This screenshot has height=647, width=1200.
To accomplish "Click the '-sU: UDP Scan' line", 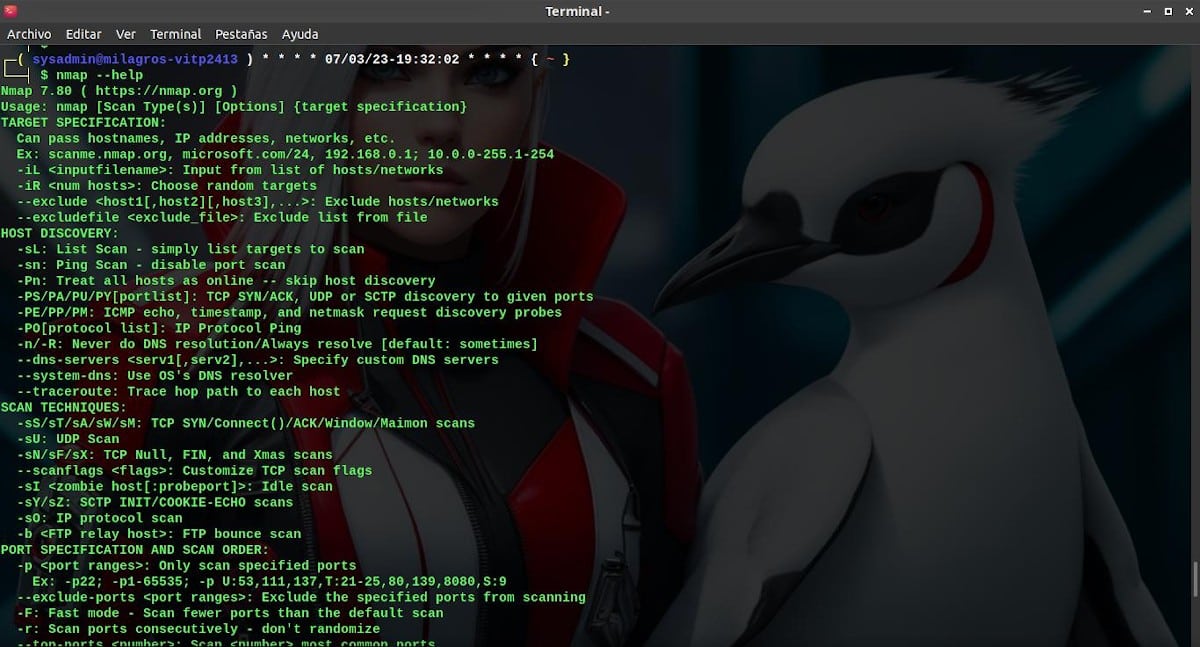I will 68,439.
